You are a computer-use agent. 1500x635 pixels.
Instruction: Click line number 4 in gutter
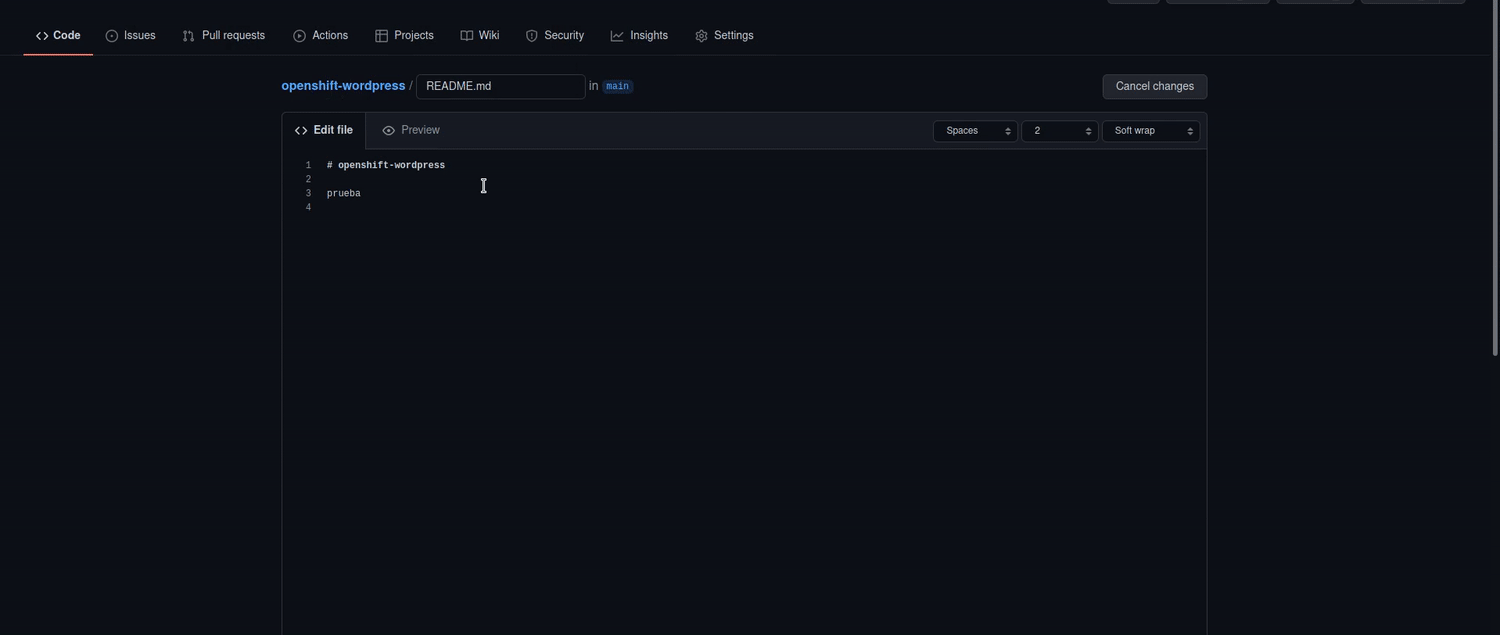pos(308,207)
